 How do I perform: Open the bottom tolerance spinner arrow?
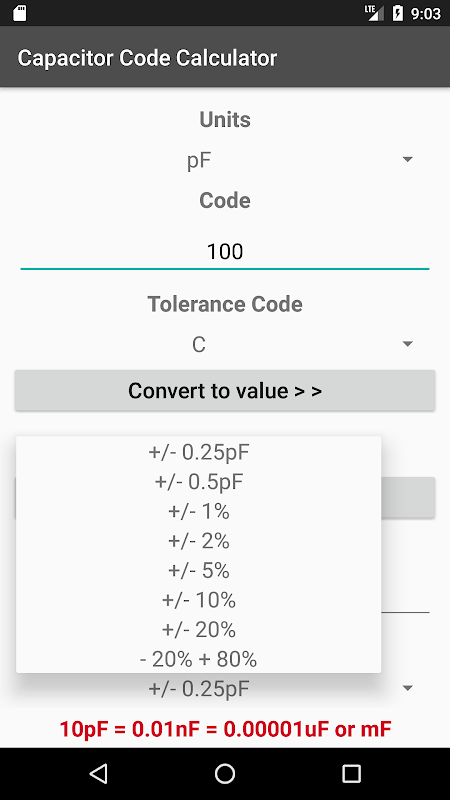coord(407,688)
